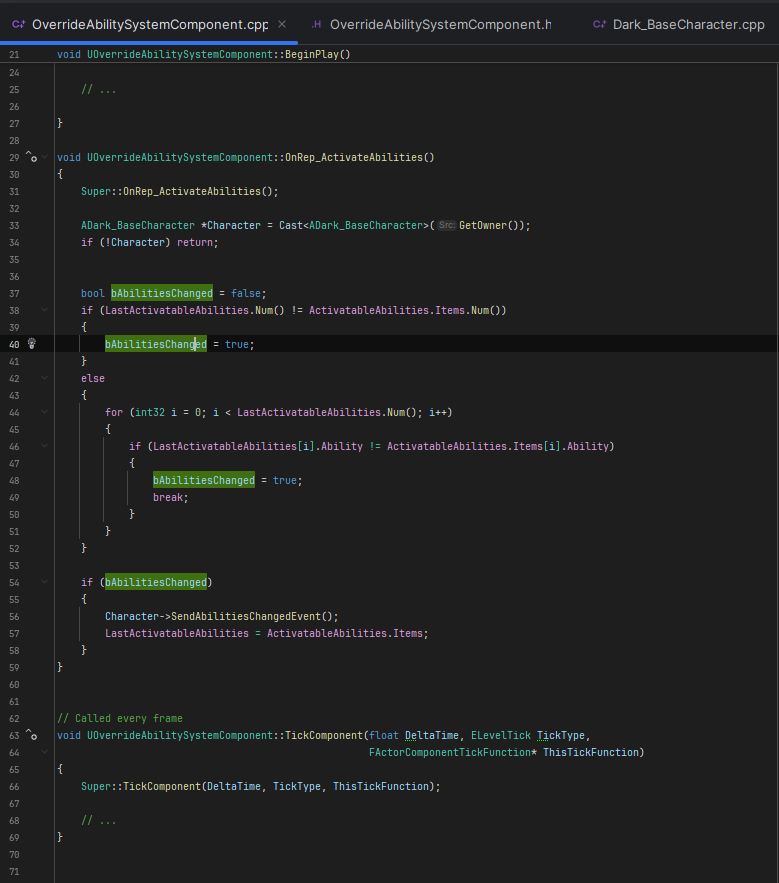The image size is (779, 883).
Task: Collapse the else block chevron on line 42
Action: tap(44, 378)
